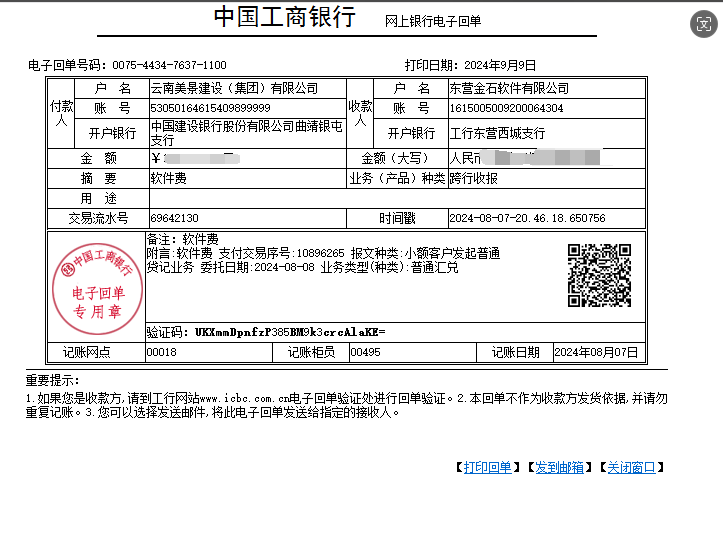Viewport: 723px width, 537px height.
Task: Click the red 电子回单专用章 seal
Action: (97, 289)
